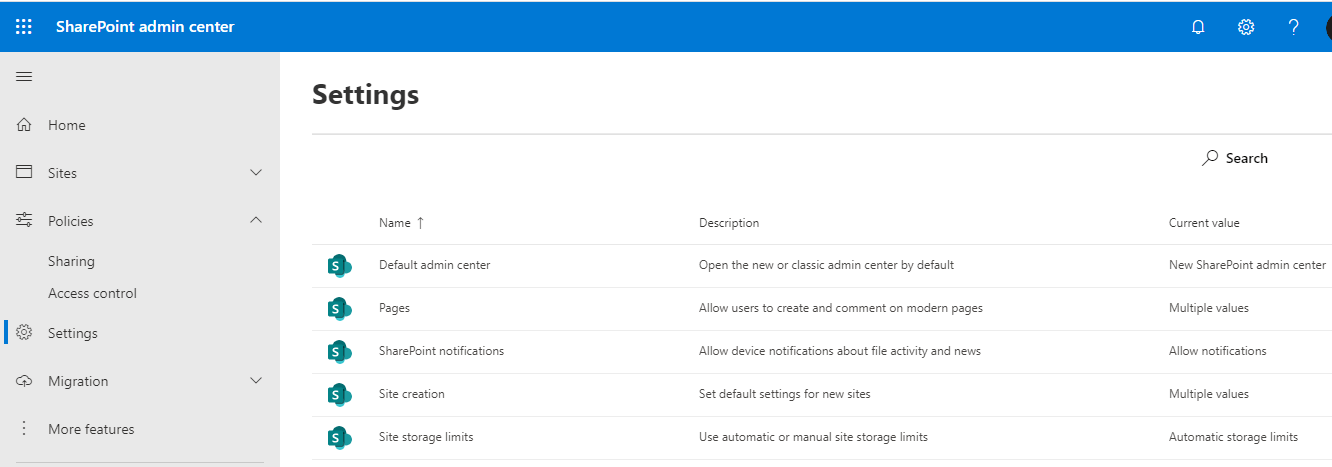Sort by the Name column header
The width and height of the screenshot is (1332, 467).
coord(394,223)
